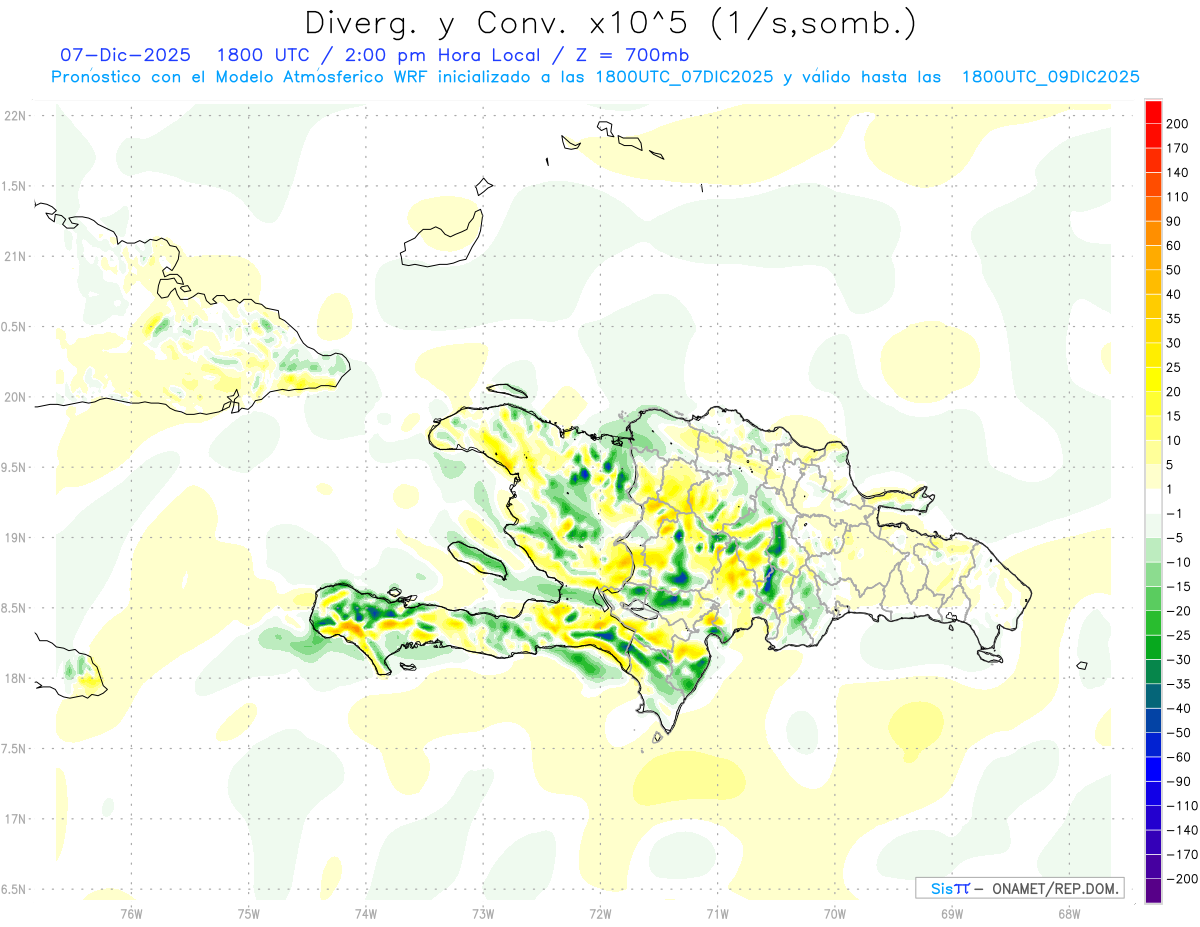Screen dimensions: 1200x927
Task: Click the yellow 20 color swatch in legend
Action: tap(1153, 380)
